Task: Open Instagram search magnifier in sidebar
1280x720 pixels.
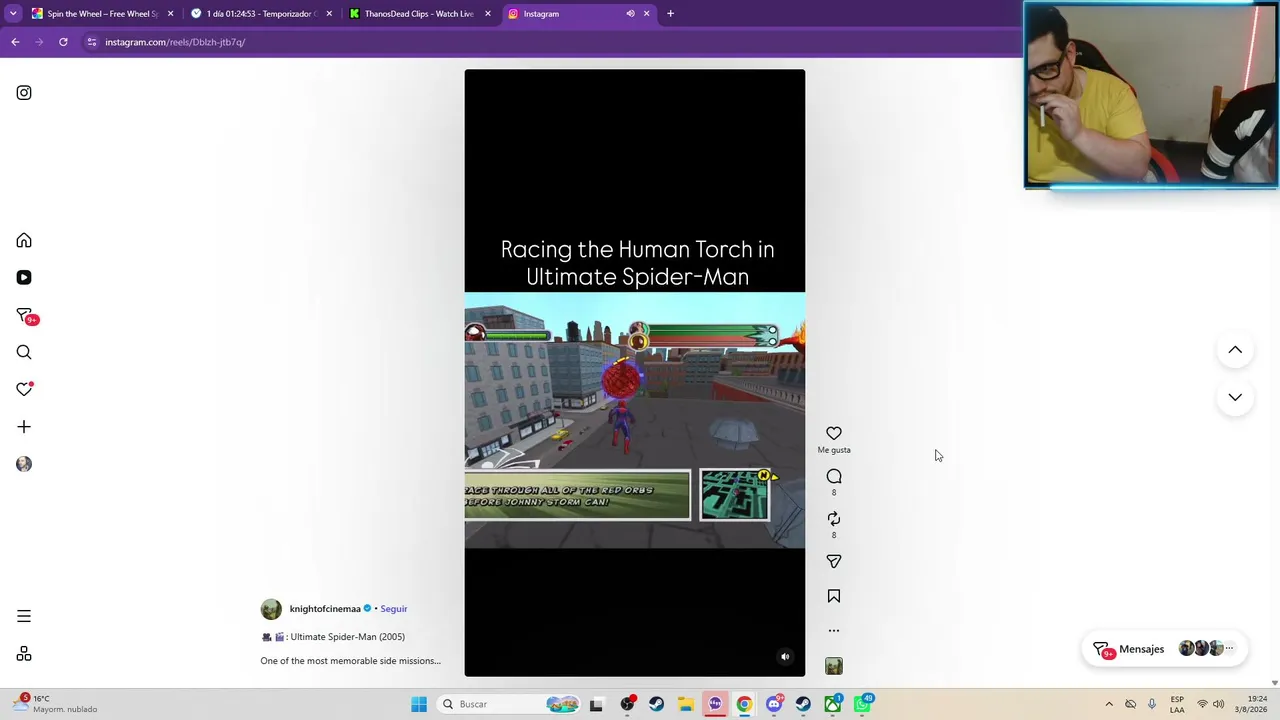Action: click(24, 352)
